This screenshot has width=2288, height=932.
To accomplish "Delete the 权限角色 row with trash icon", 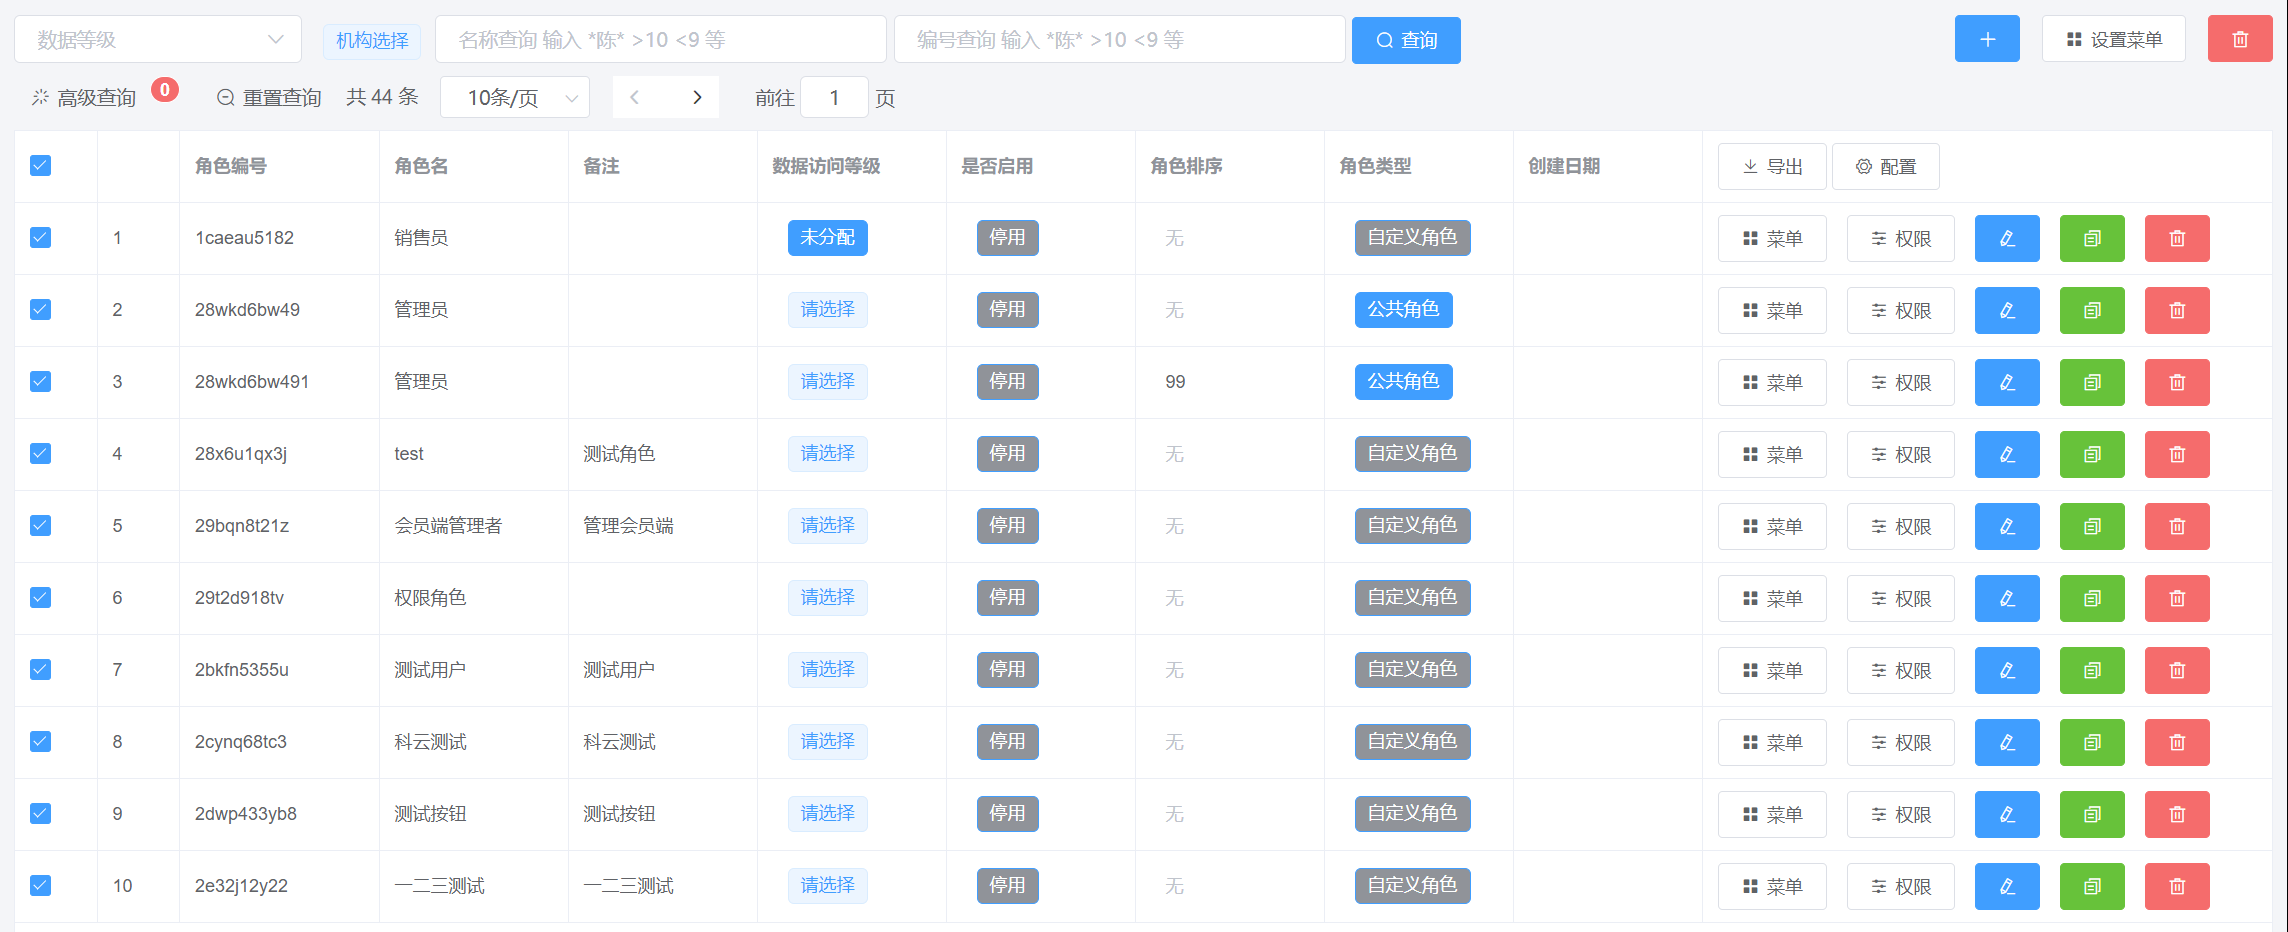I will tap(2176, 598).
